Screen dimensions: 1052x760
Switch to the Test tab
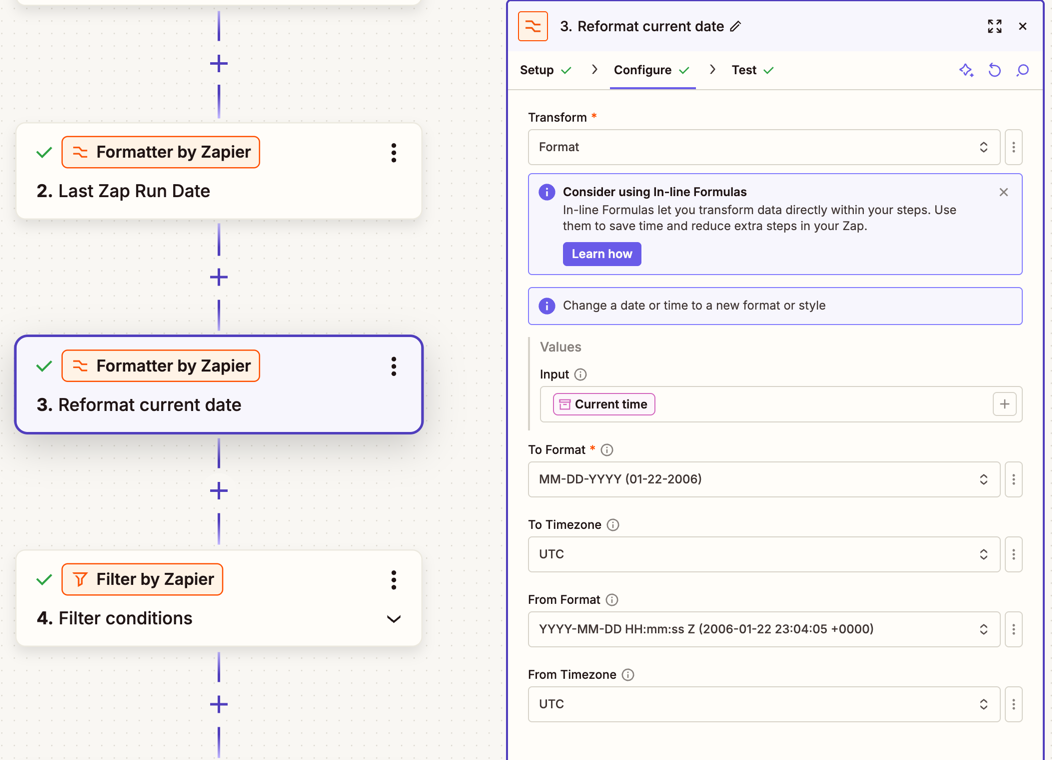[x=744, y=70]
